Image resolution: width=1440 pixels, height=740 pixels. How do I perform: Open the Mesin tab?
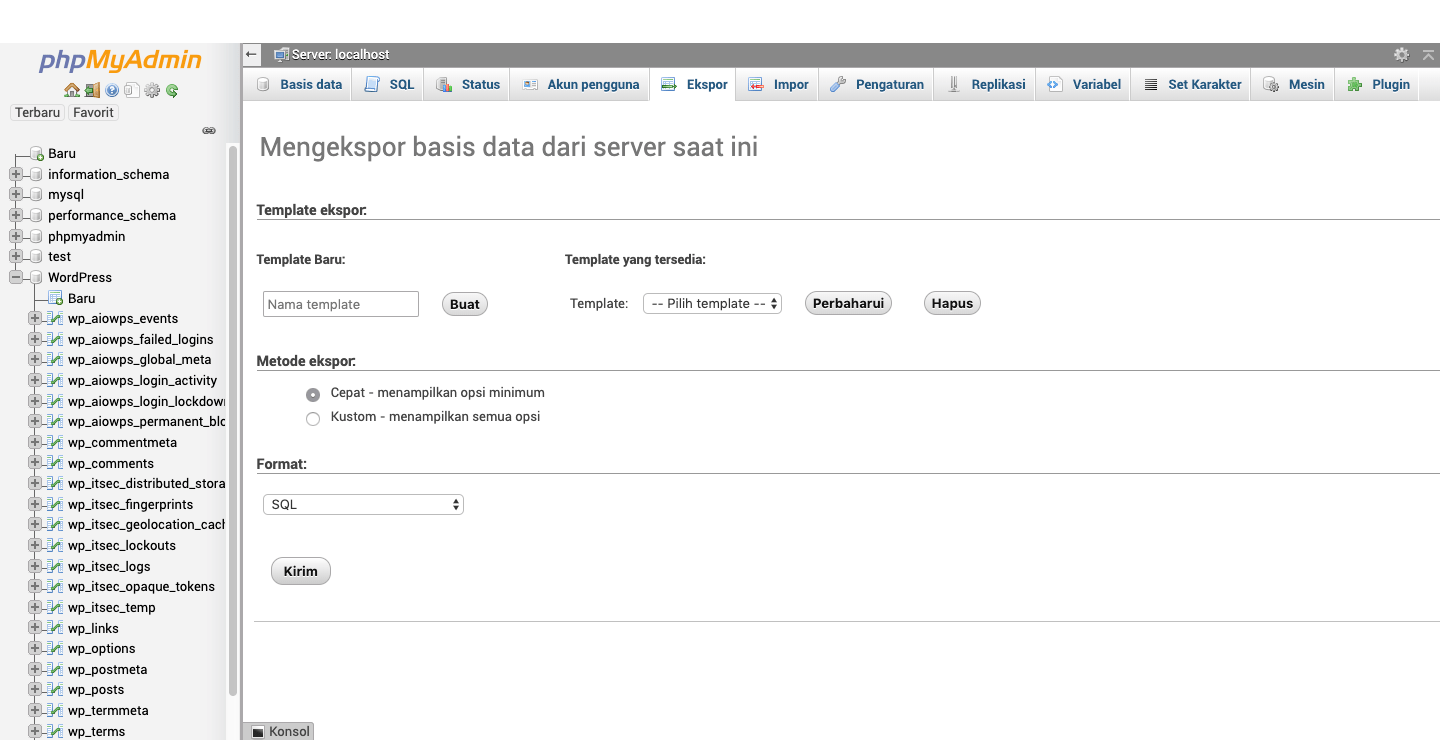1293,85
